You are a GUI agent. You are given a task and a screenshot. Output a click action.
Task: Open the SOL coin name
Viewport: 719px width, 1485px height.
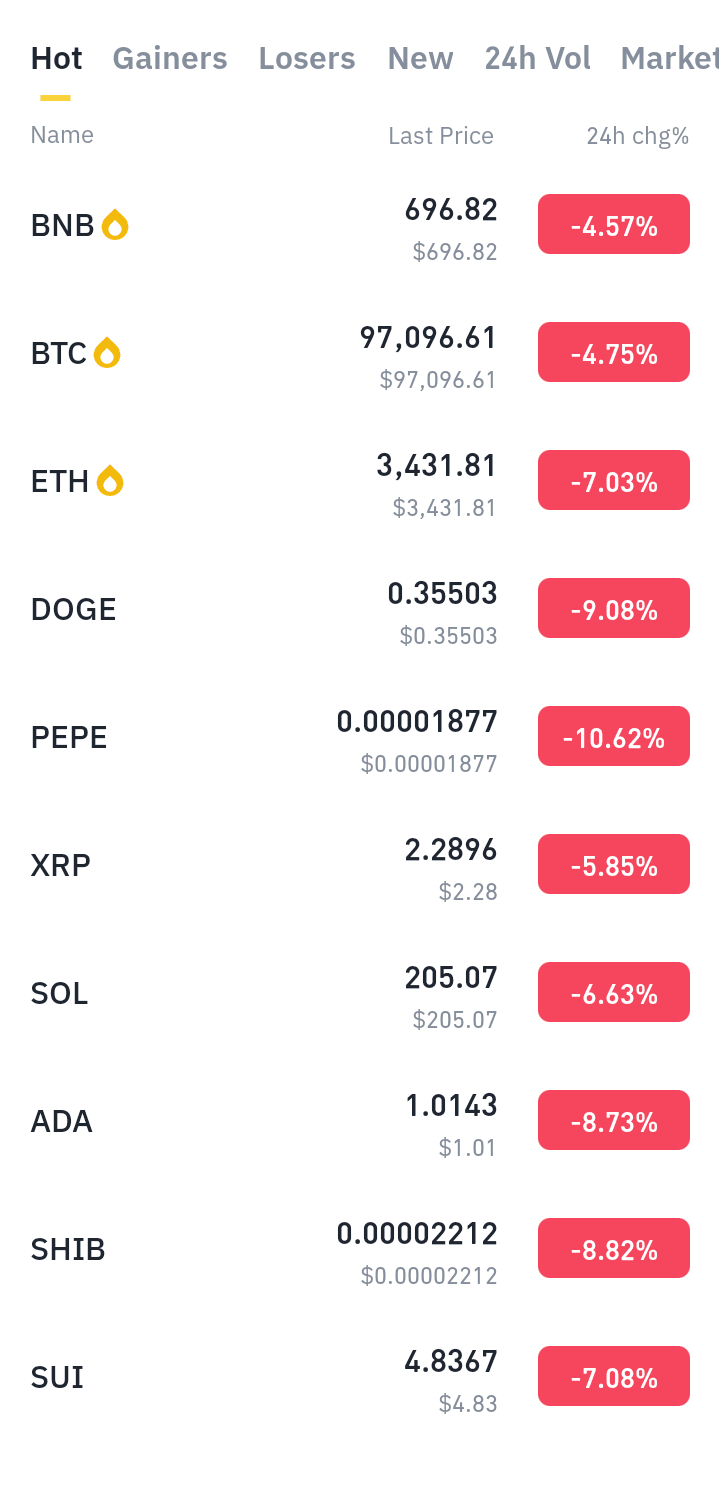click(59, 994)
